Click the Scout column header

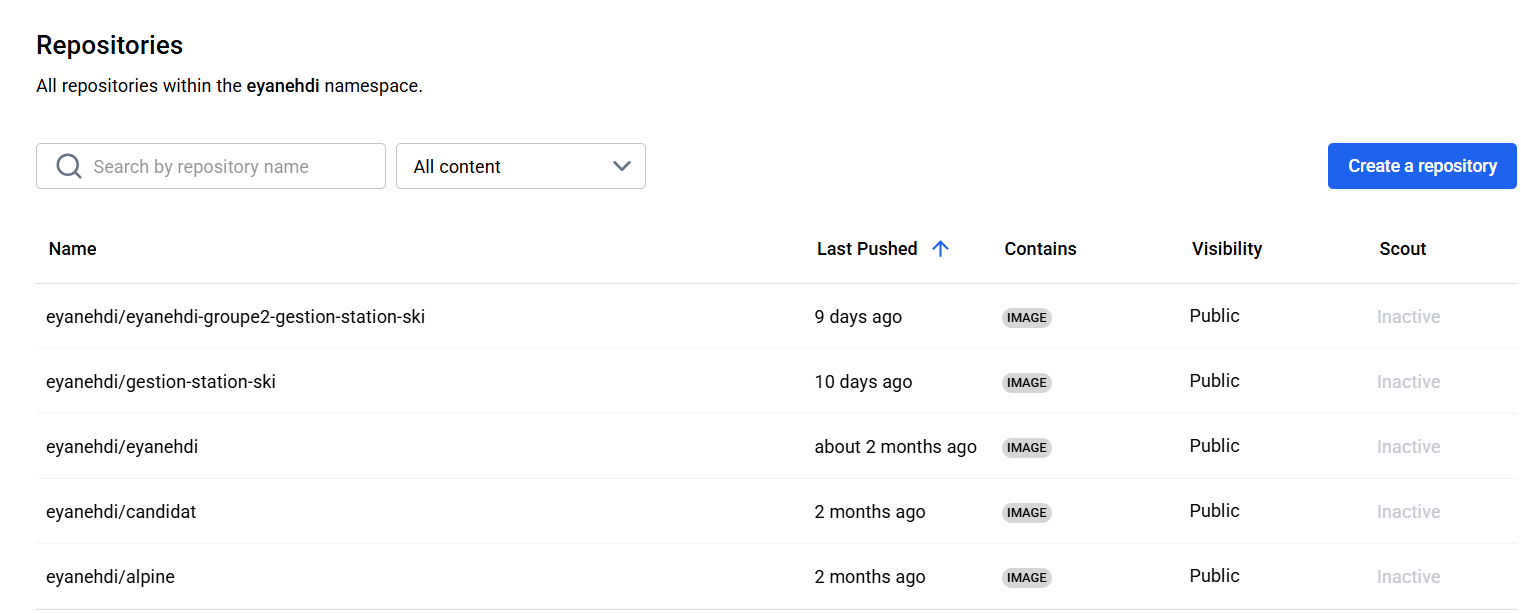(x=1402, y=248)
